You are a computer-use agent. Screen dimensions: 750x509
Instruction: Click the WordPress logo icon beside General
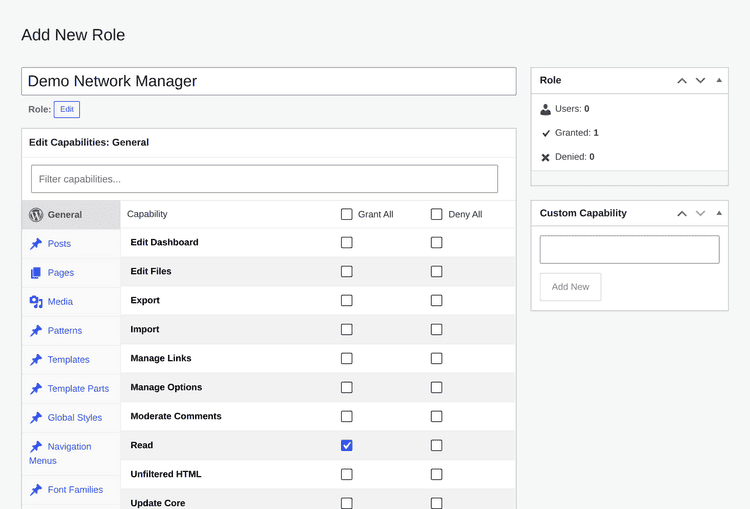[x=36, y=215]
